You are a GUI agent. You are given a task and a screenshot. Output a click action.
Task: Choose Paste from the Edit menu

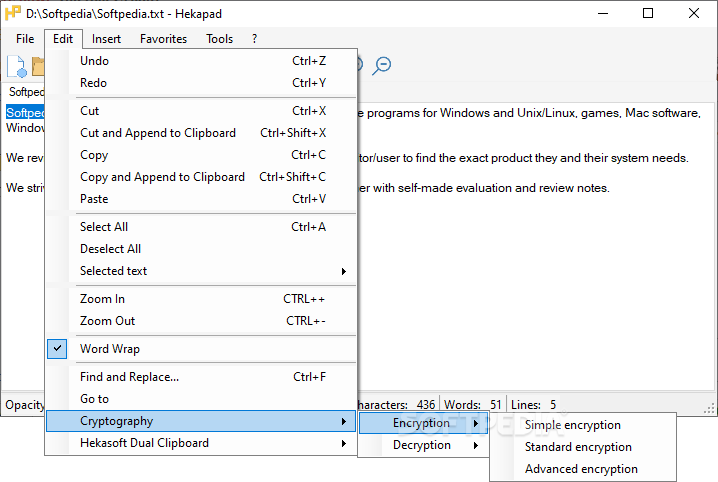[201, 199]
